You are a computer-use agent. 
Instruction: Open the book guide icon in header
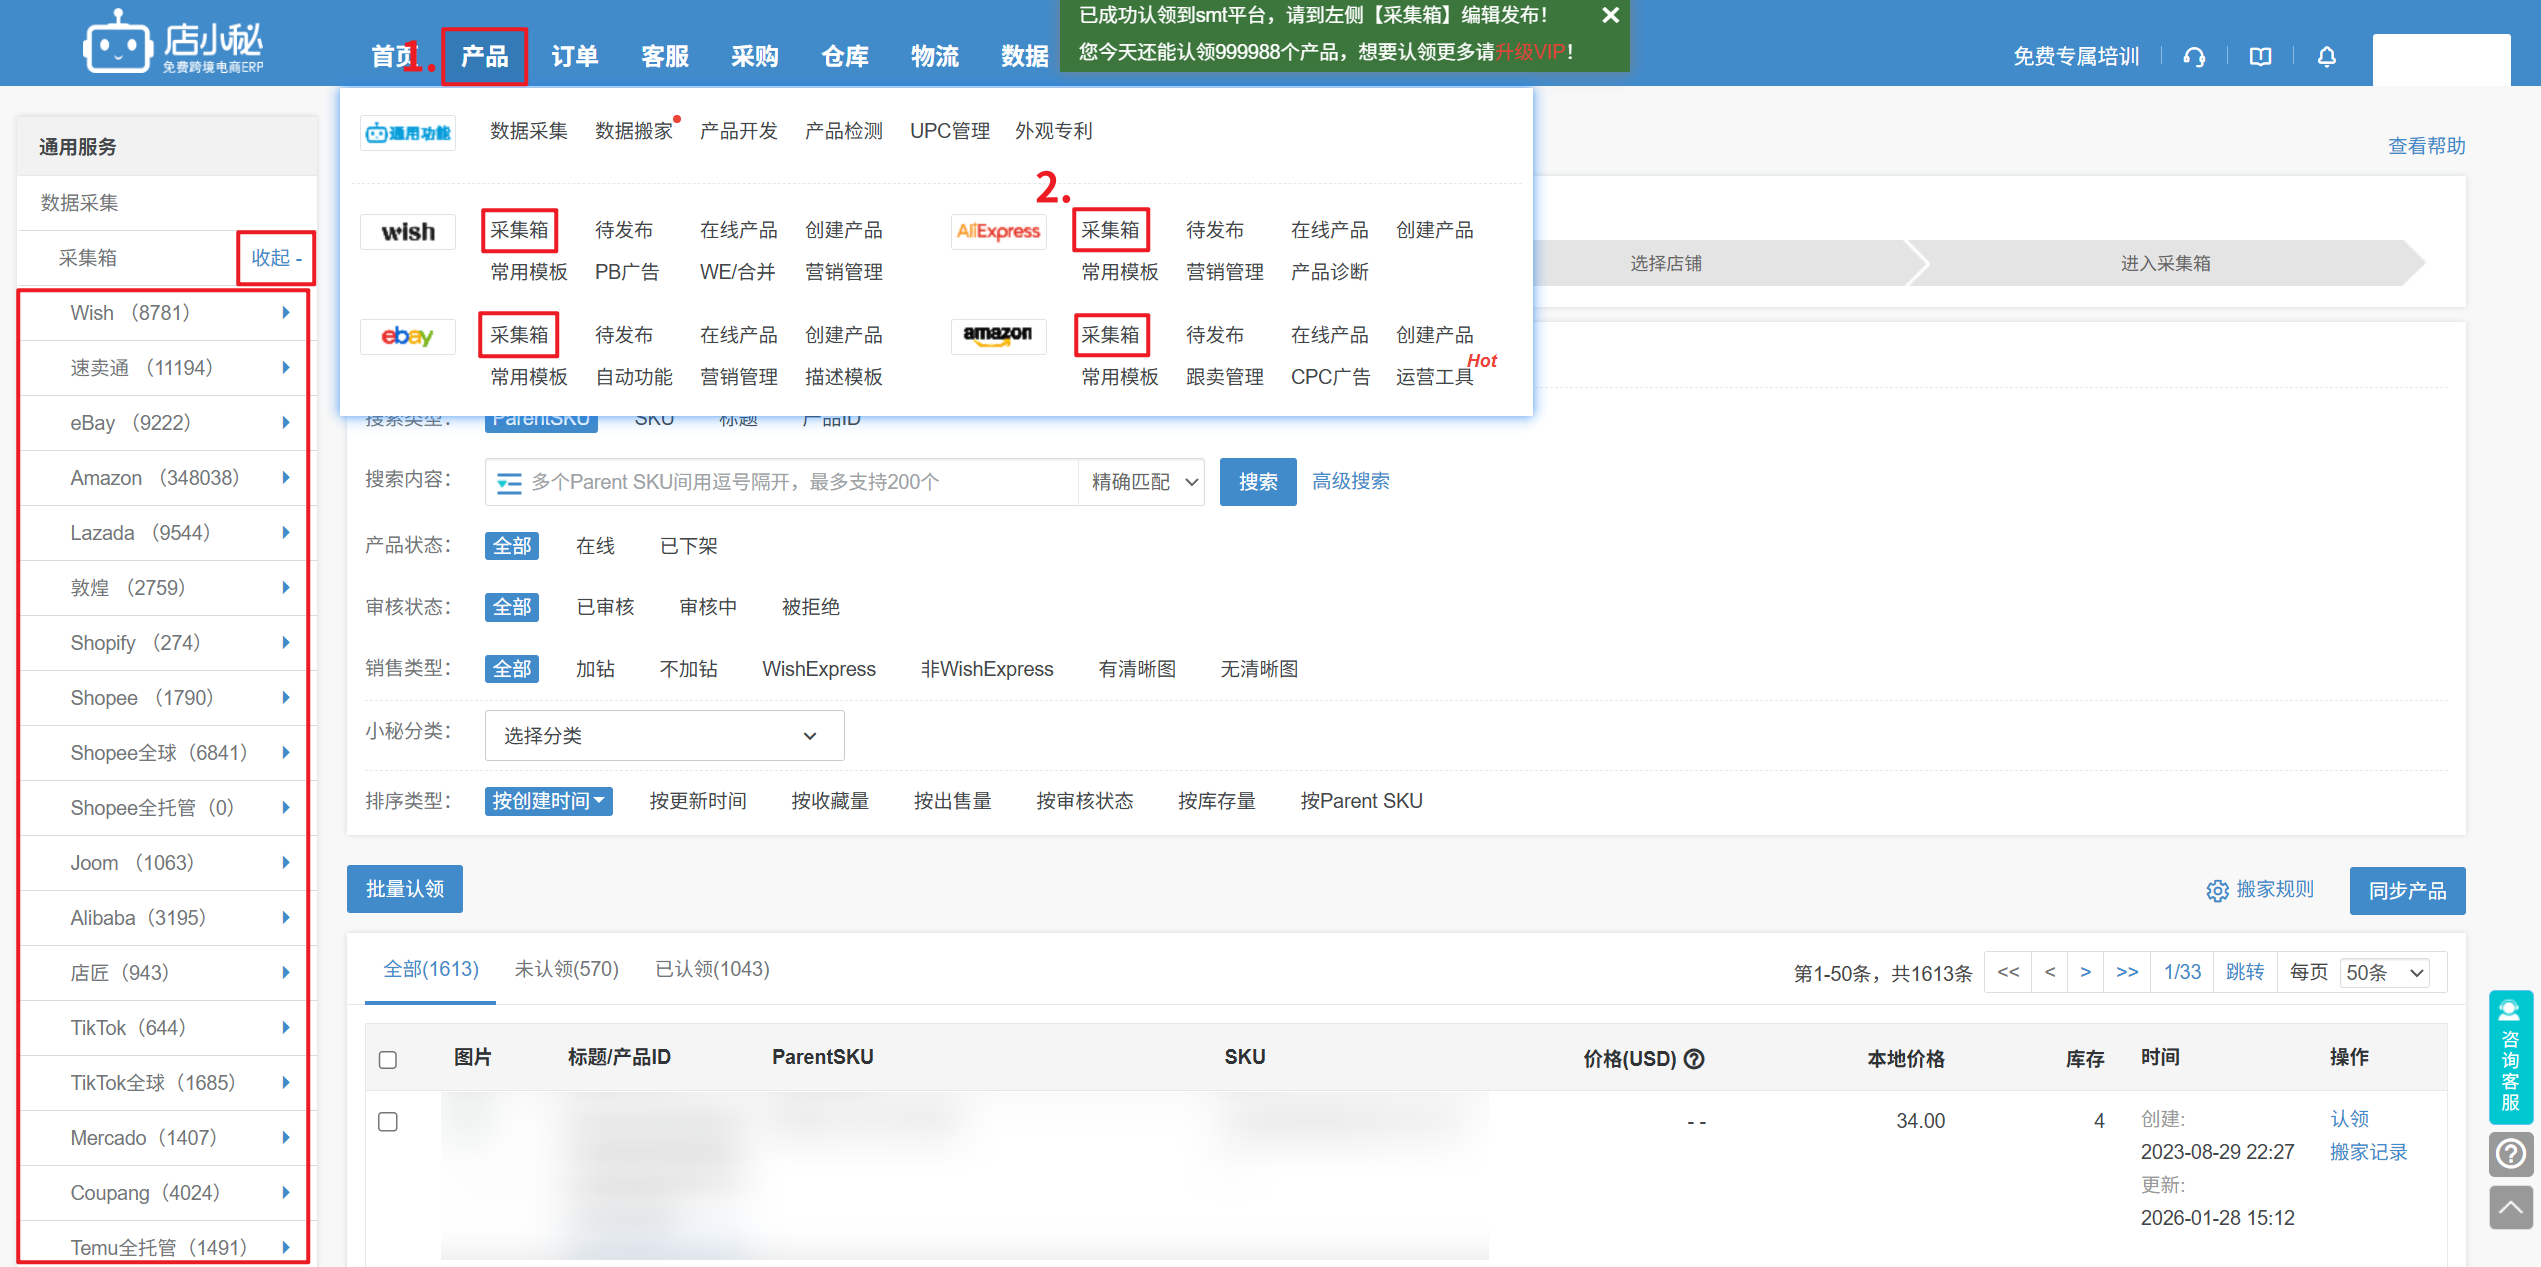click(2260, 57)
